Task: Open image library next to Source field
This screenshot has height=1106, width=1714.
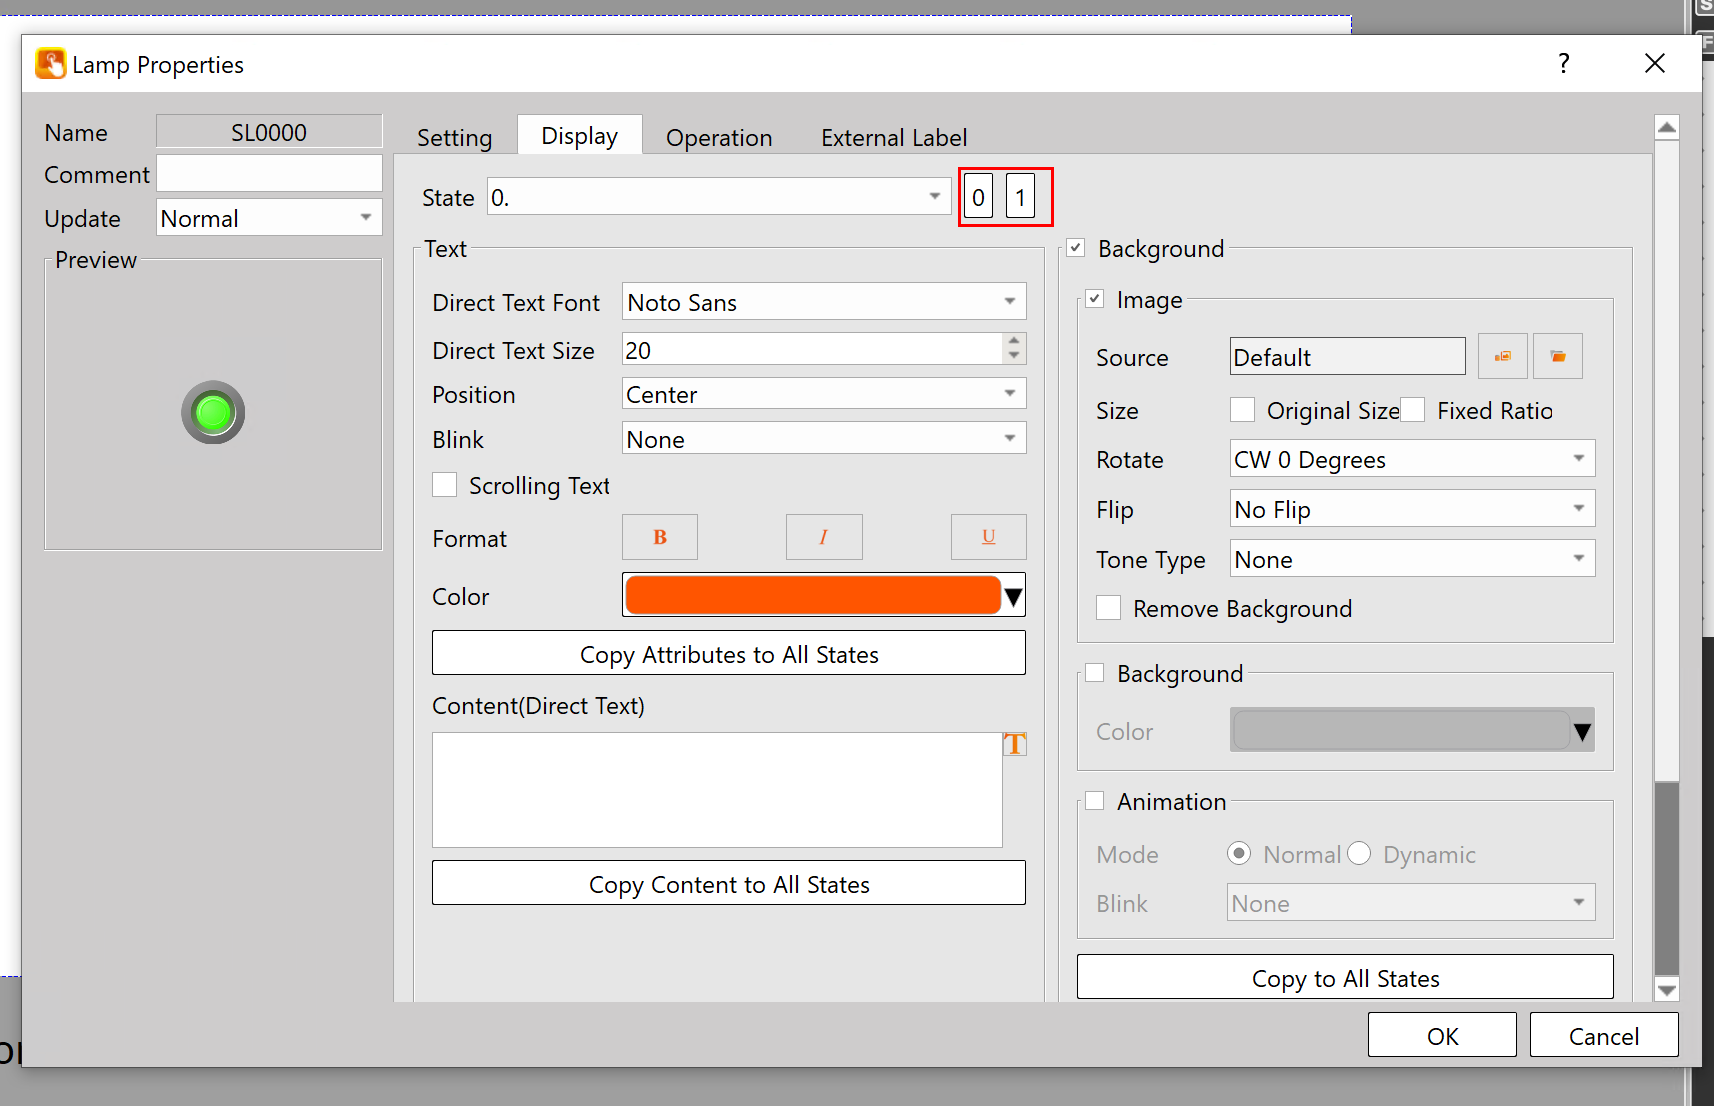Action: [1502, 357]
